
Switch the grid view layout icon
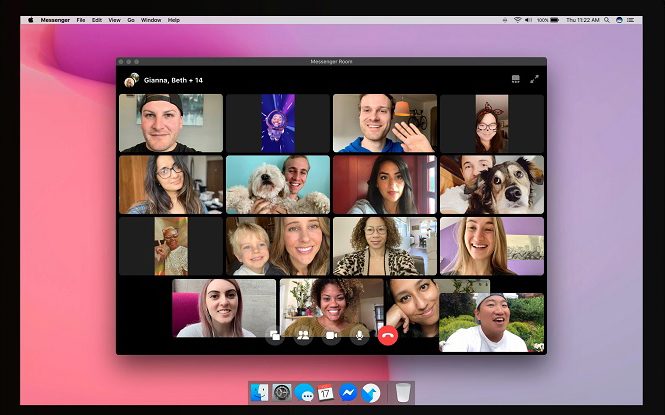tap(516, 79)
